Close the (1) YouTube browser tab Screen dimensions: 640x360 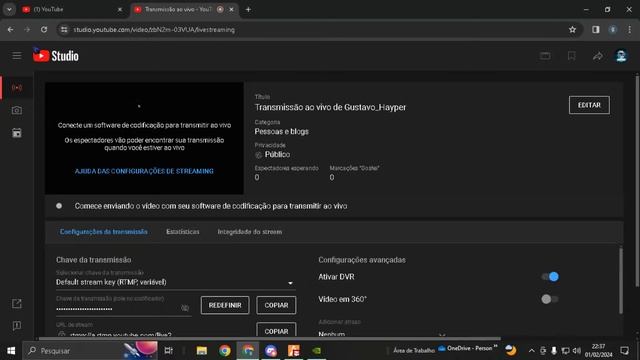tap(120, 9)
